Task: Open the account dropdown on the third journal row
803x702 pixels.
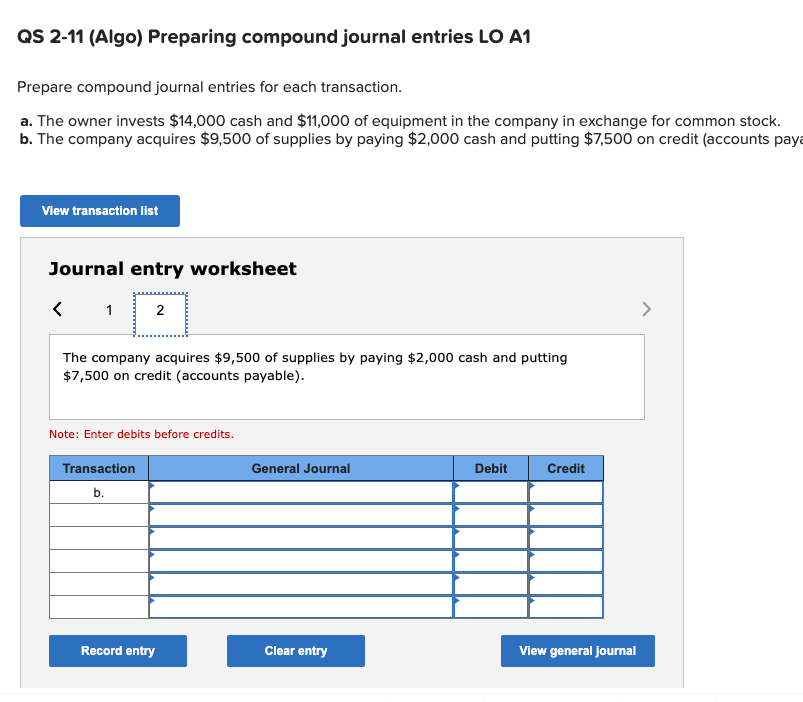Action: pyautogui.click(x=300, y=537)
